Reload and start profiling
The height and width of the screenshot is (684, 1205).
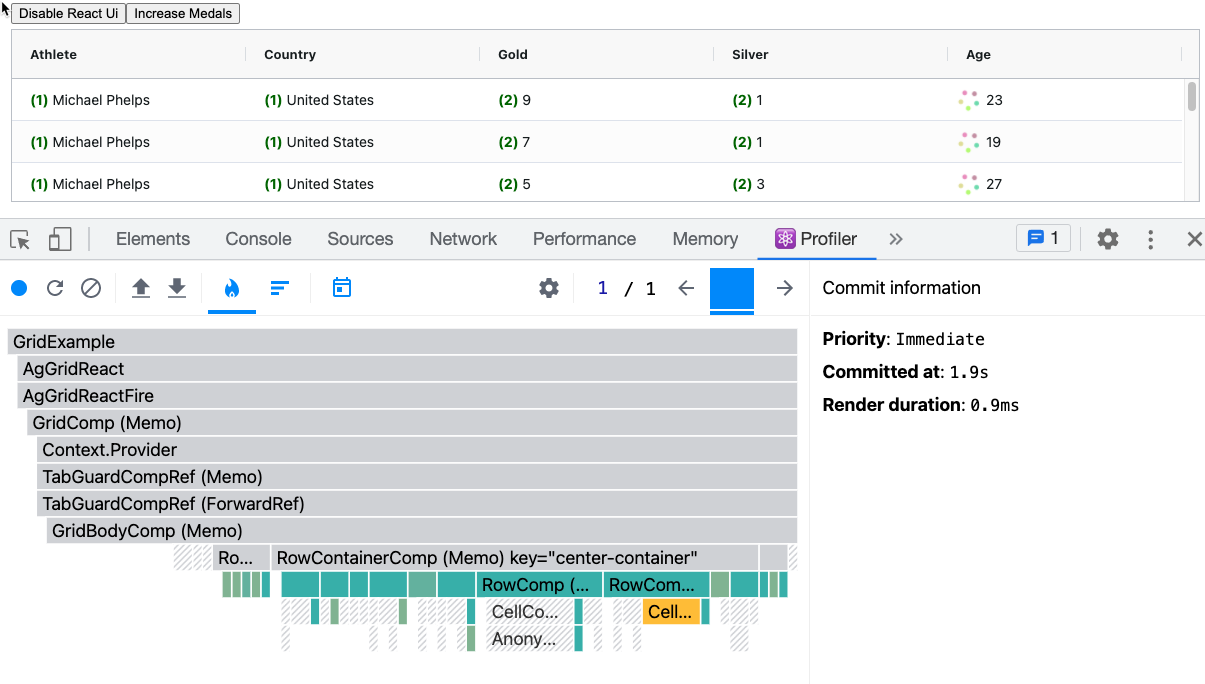click(55, 288)
